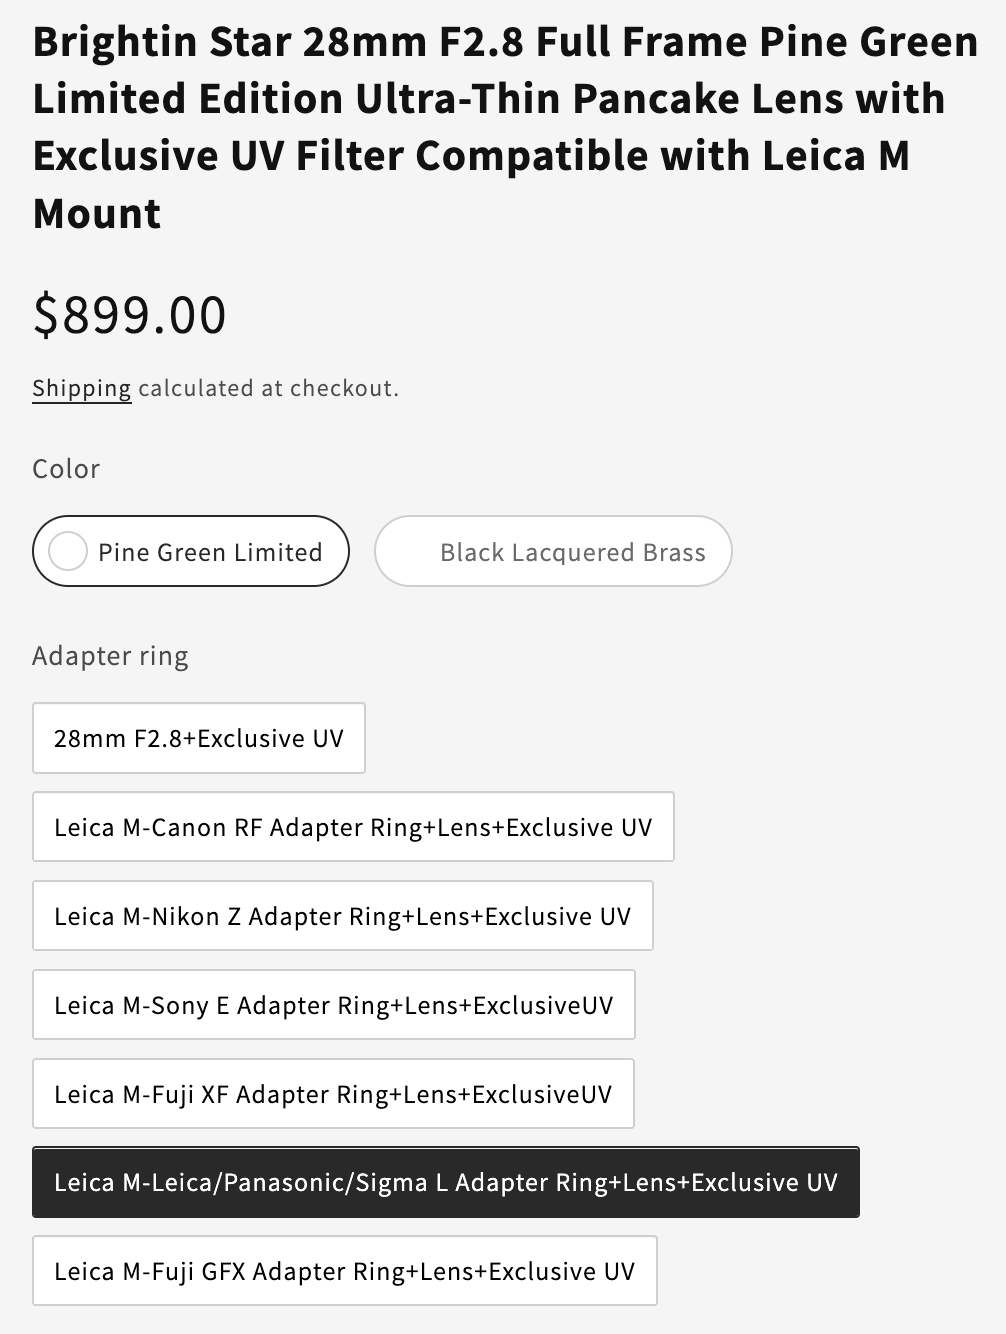1006x1334 pixels.
Task: Choose the Black Lacquered Brass color
Action: click(x=553, y=552)
